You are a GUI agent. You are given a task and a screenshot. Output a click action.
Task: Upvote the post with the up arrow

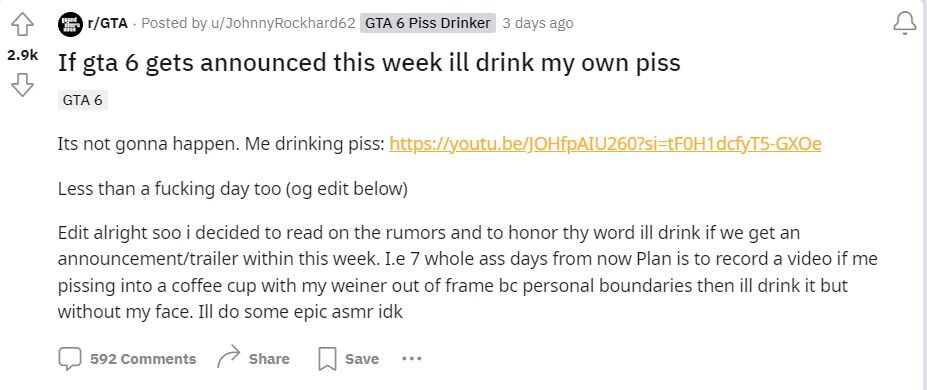tap(22, 24)
